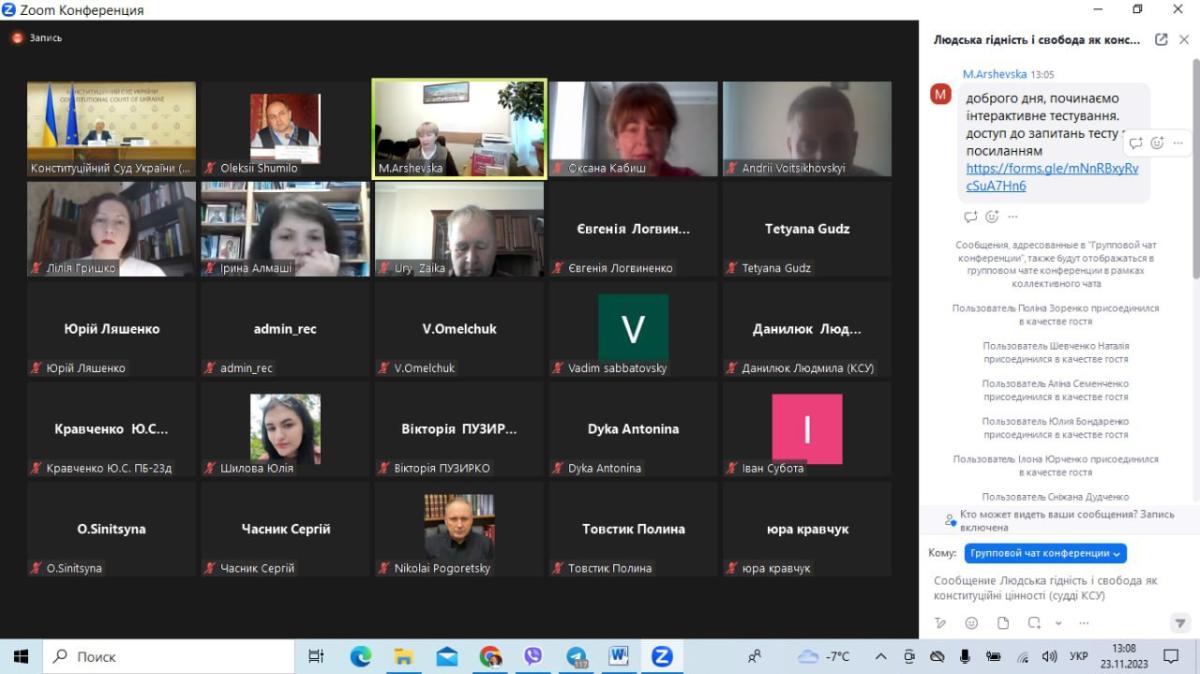The height and width of the screenshot is (674, 1200).
Task: Show hidden system tray icons chevron
Action: tap(881, 656)
